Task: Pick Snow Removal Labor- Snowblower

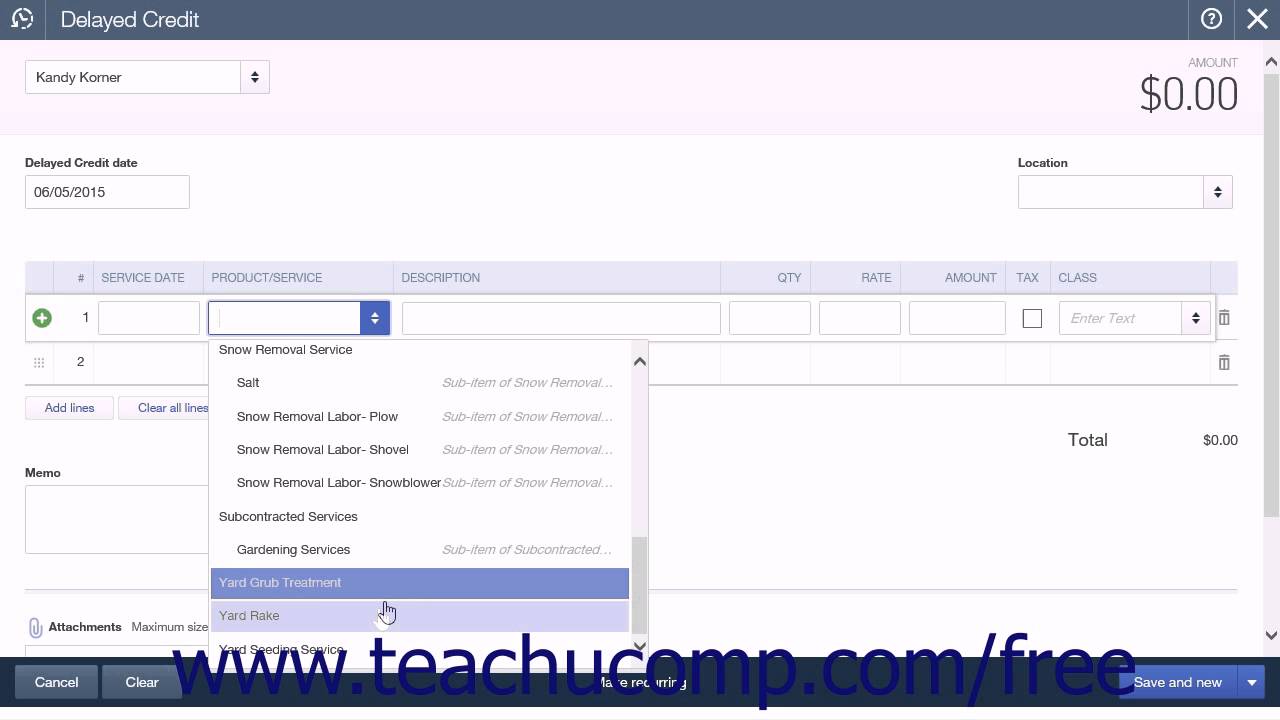Action: (419, 482)
